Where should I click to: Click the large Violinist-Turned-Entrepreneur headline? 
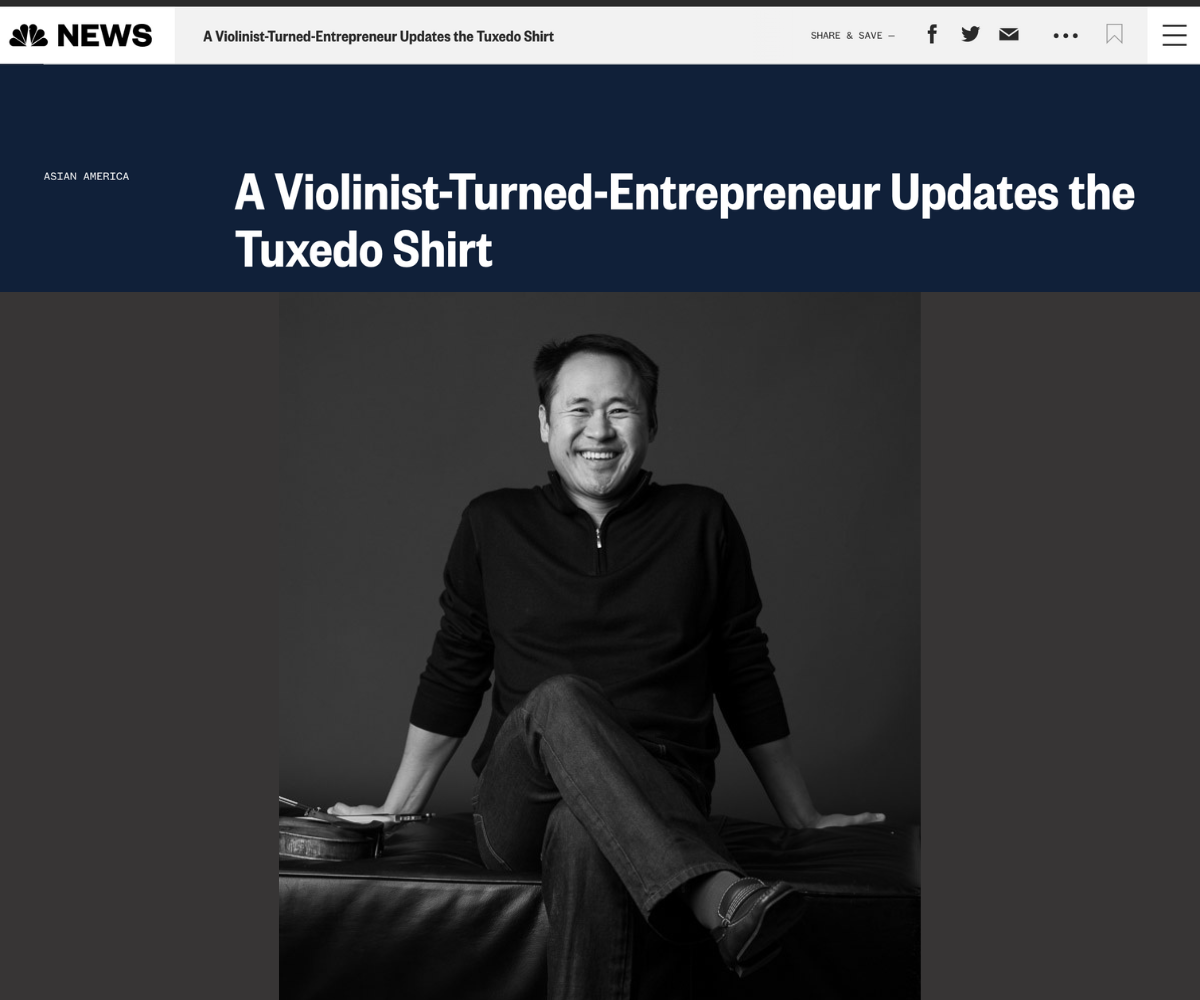684,220
